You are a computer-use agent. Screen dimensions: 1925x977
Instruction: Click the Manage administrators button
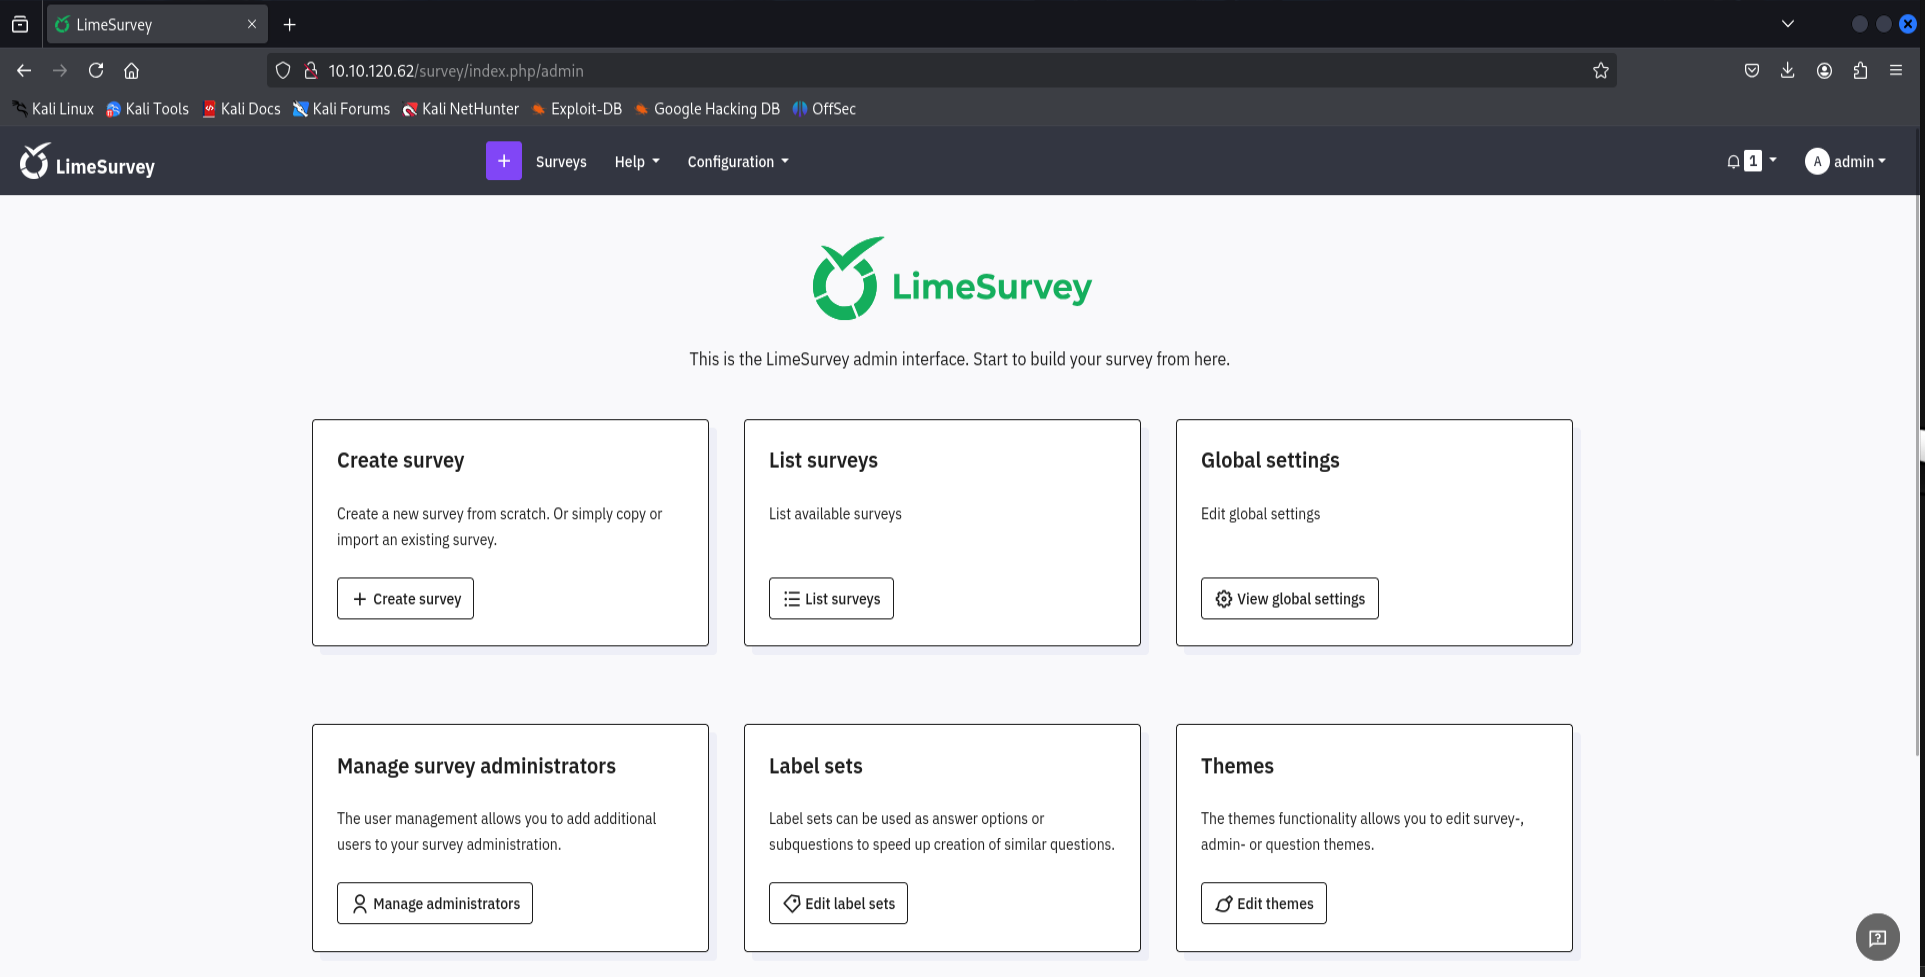tap(434, 904)
